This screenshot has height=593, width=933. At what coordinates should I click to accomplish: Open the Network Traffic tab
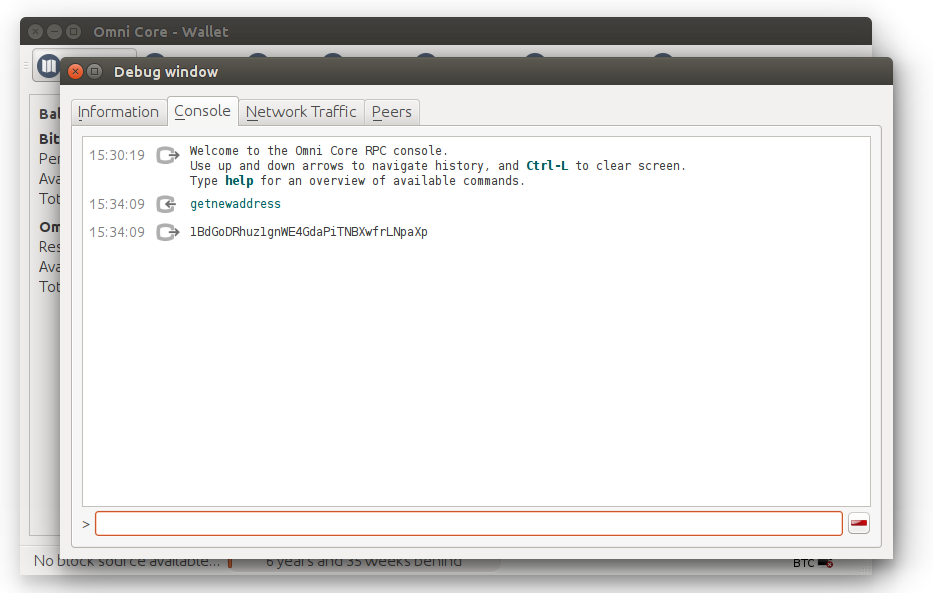[301, 112]
